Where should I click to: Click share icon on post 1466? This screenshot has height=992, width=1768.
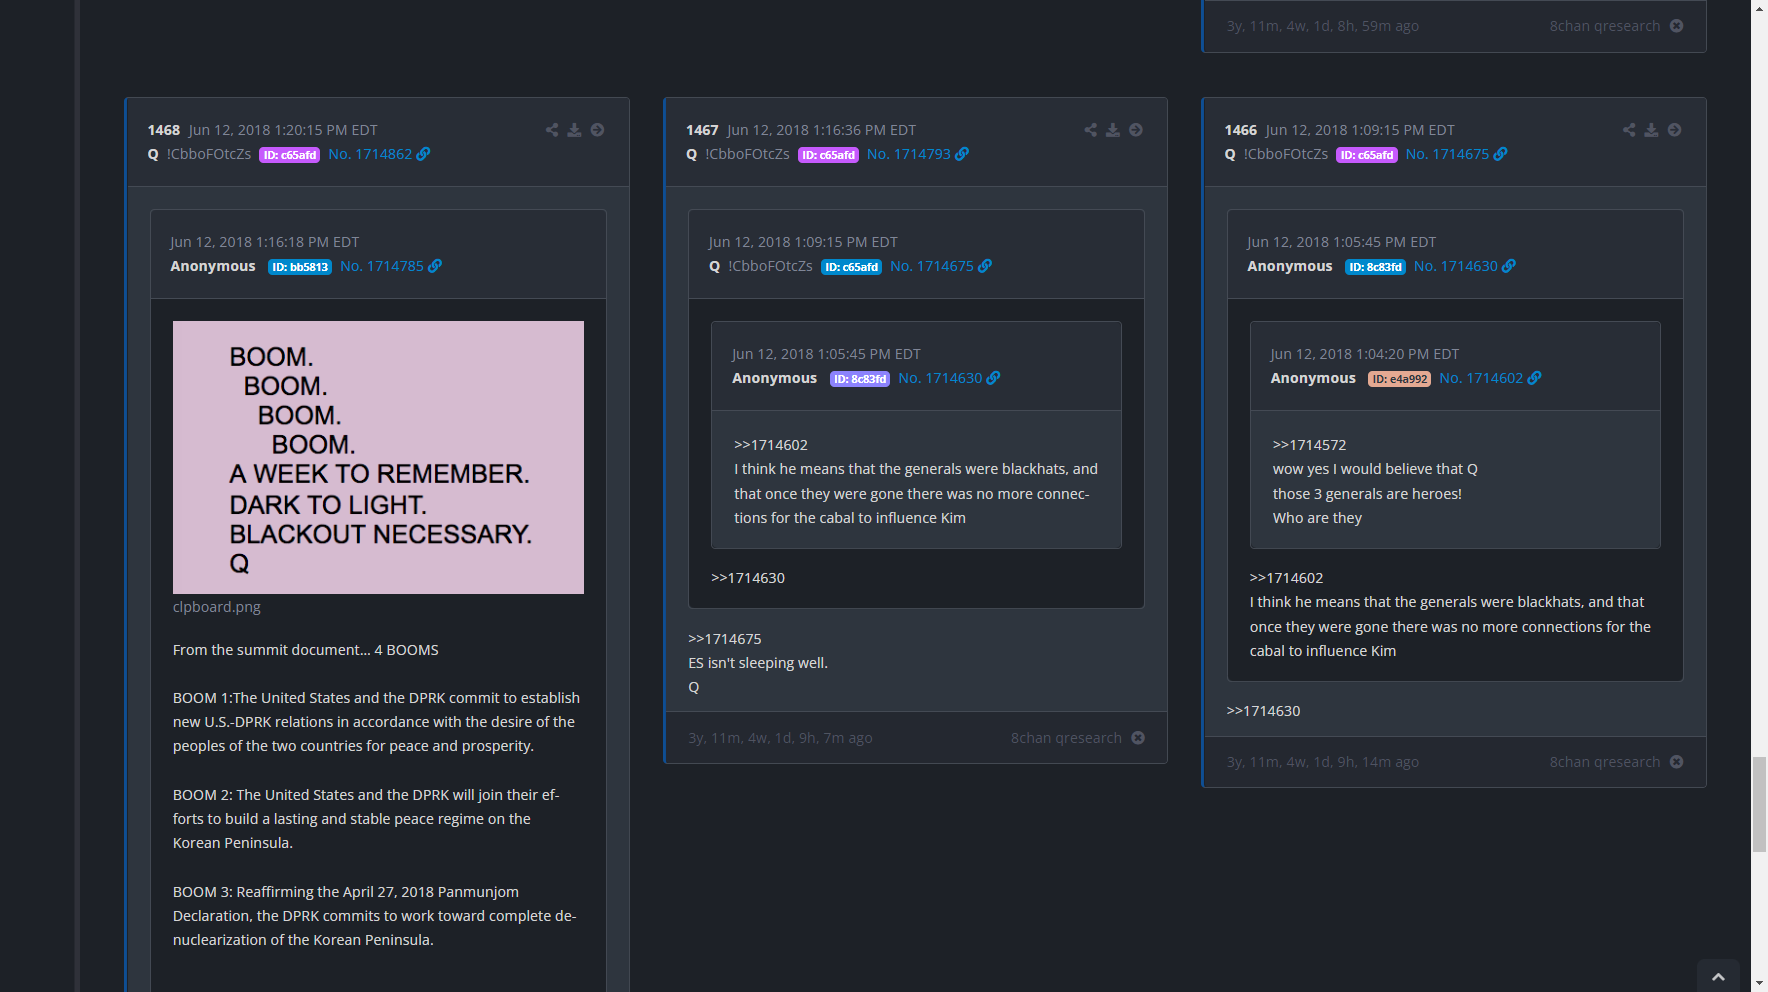point(1629,130)
